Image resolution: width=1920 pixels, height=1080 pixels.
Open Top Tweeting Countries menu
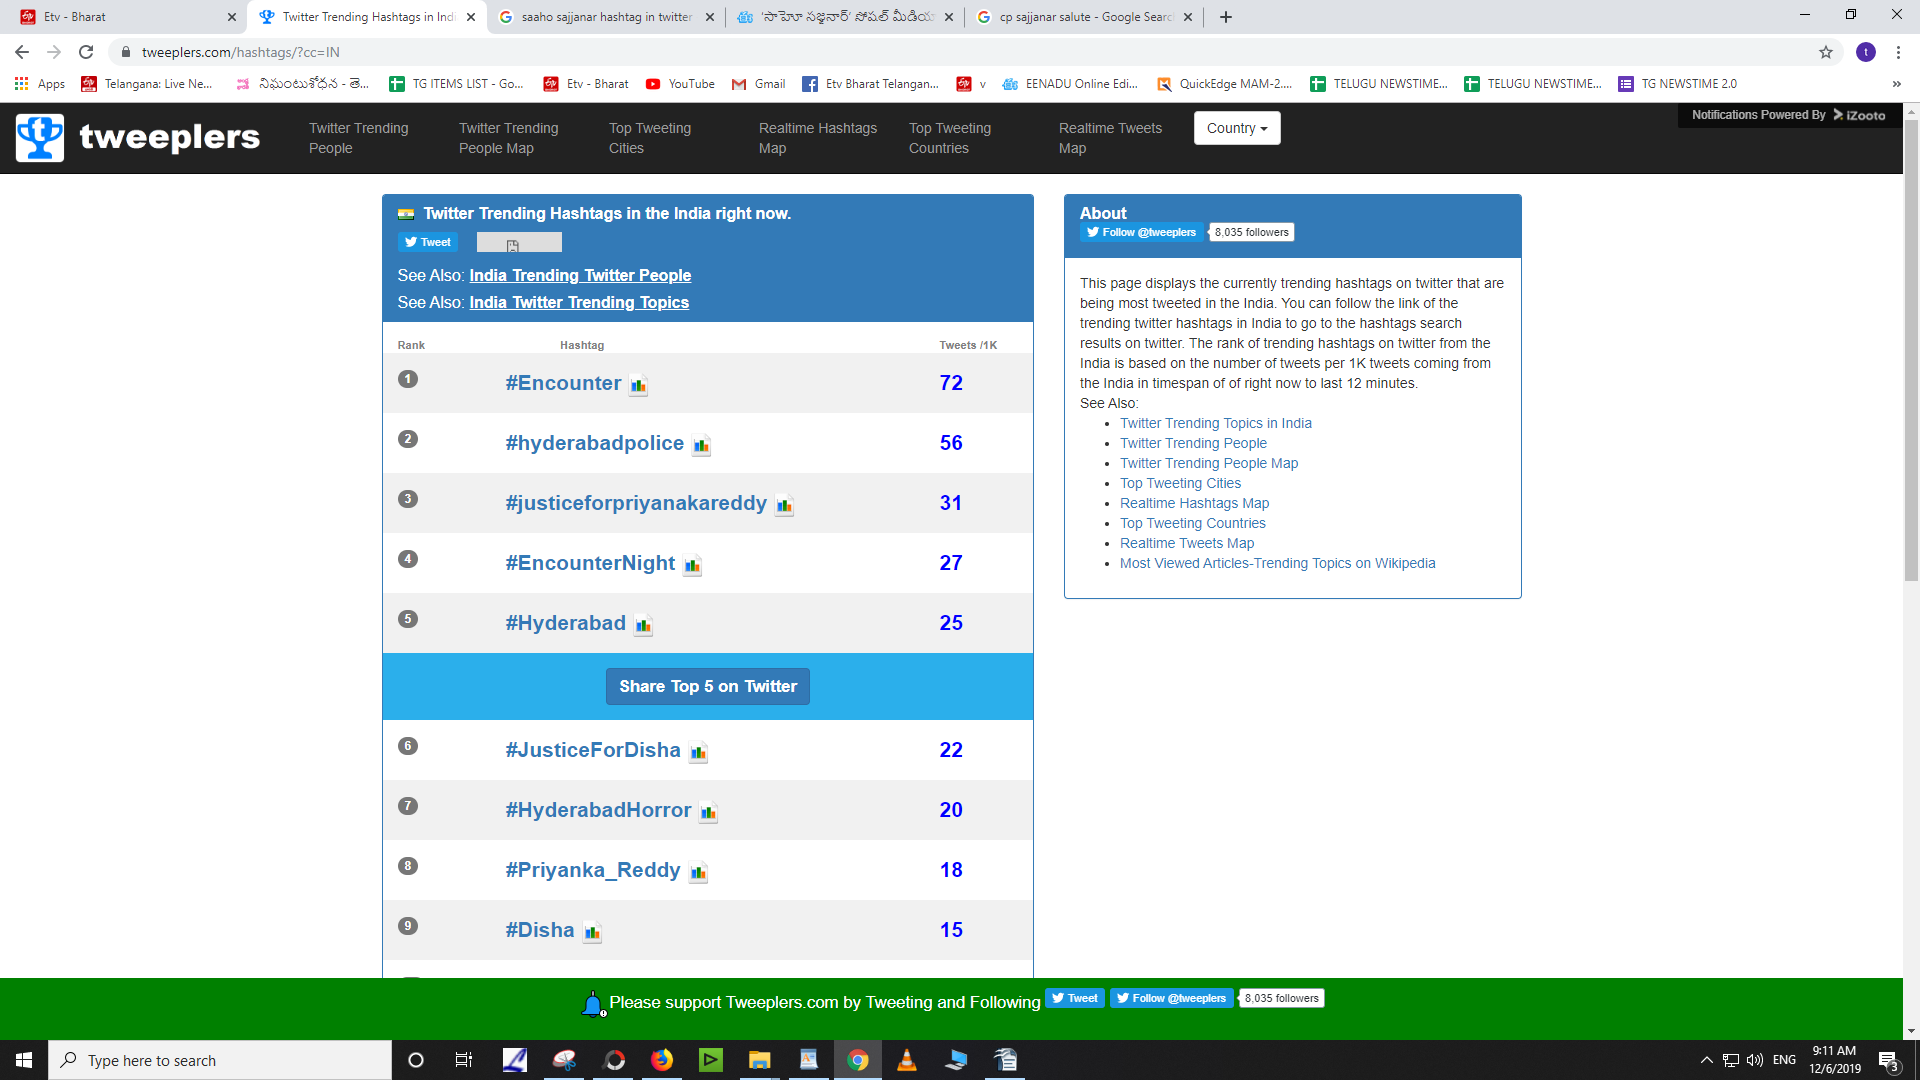coord(949,138)
